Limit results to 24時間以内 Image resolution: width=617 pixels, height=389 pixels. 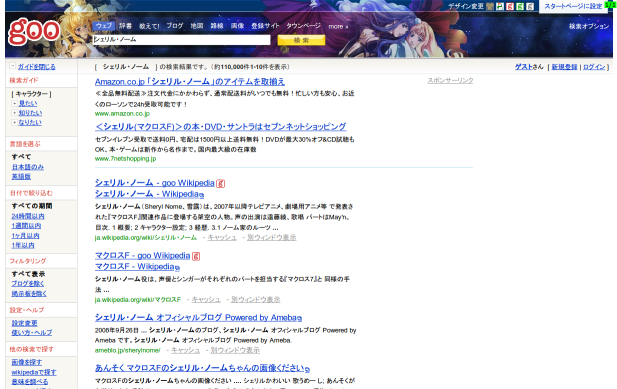coord(28,216)
